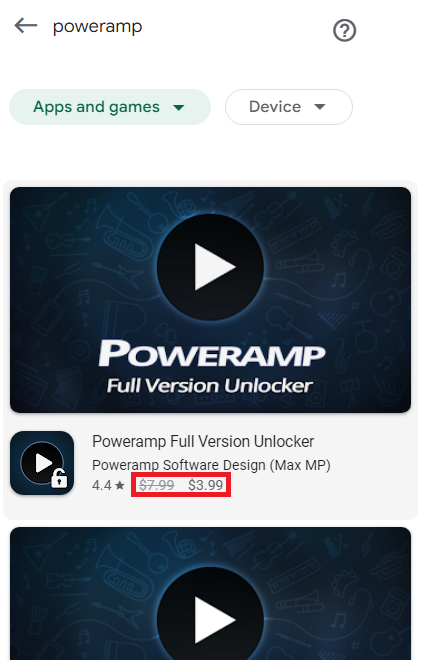Click the star rating icon beside 4.4
This screenshot has width=423, height=660.
pos(120,485)
